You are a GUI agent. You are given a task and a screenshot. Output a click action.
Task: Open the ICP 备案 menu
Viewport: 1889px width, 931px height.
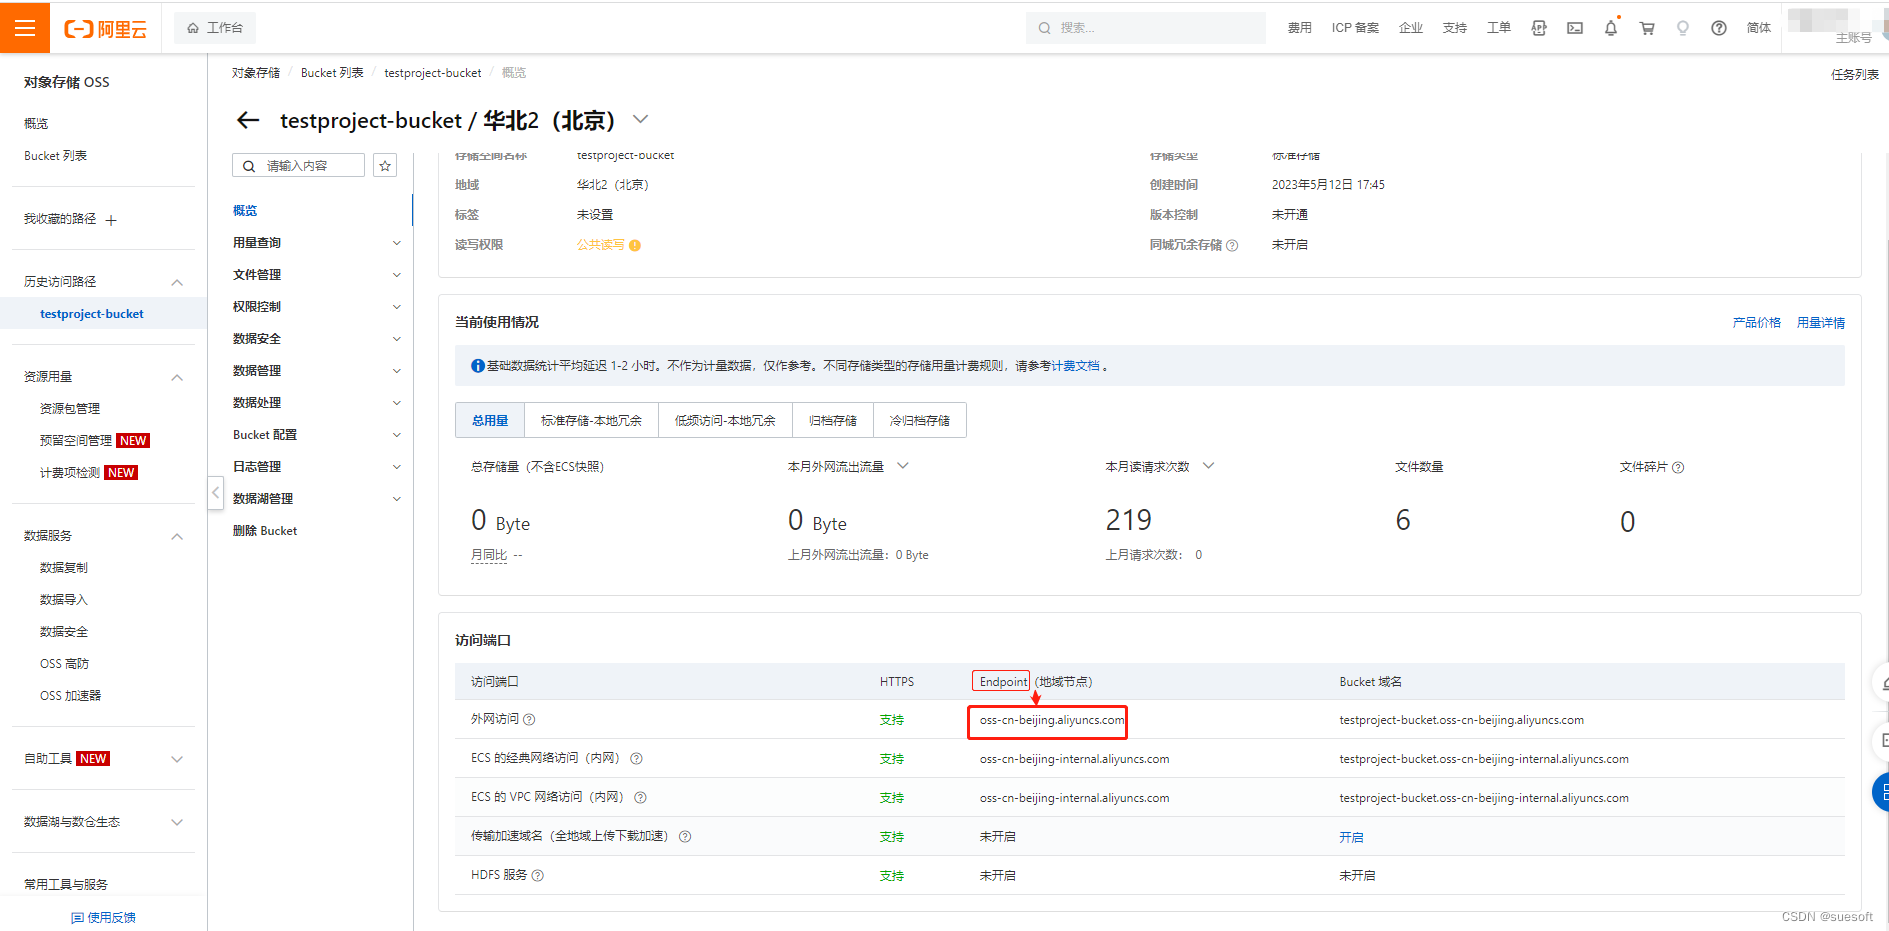click(1355, 28)
